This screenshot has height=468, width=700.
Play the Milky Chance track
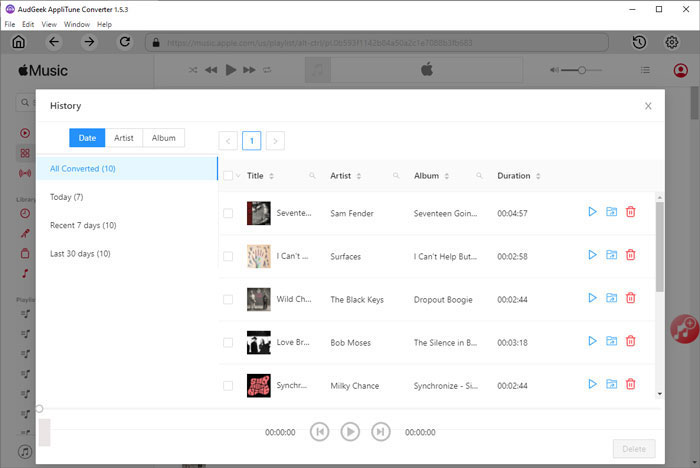pyautogui.click(x=592, y=384)
